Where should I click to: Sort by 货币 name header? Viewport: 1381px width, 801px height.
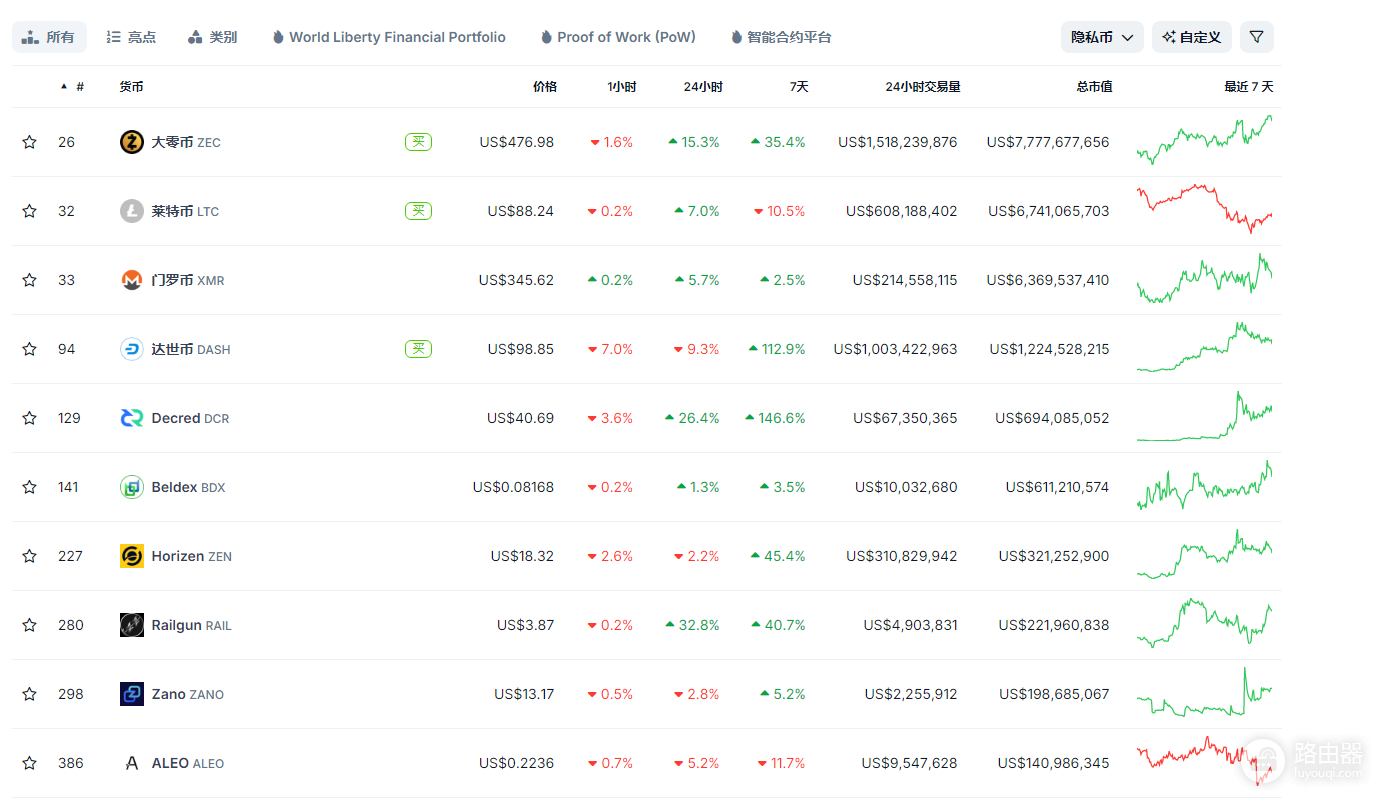pyautogui.click(x=131, y=87)
